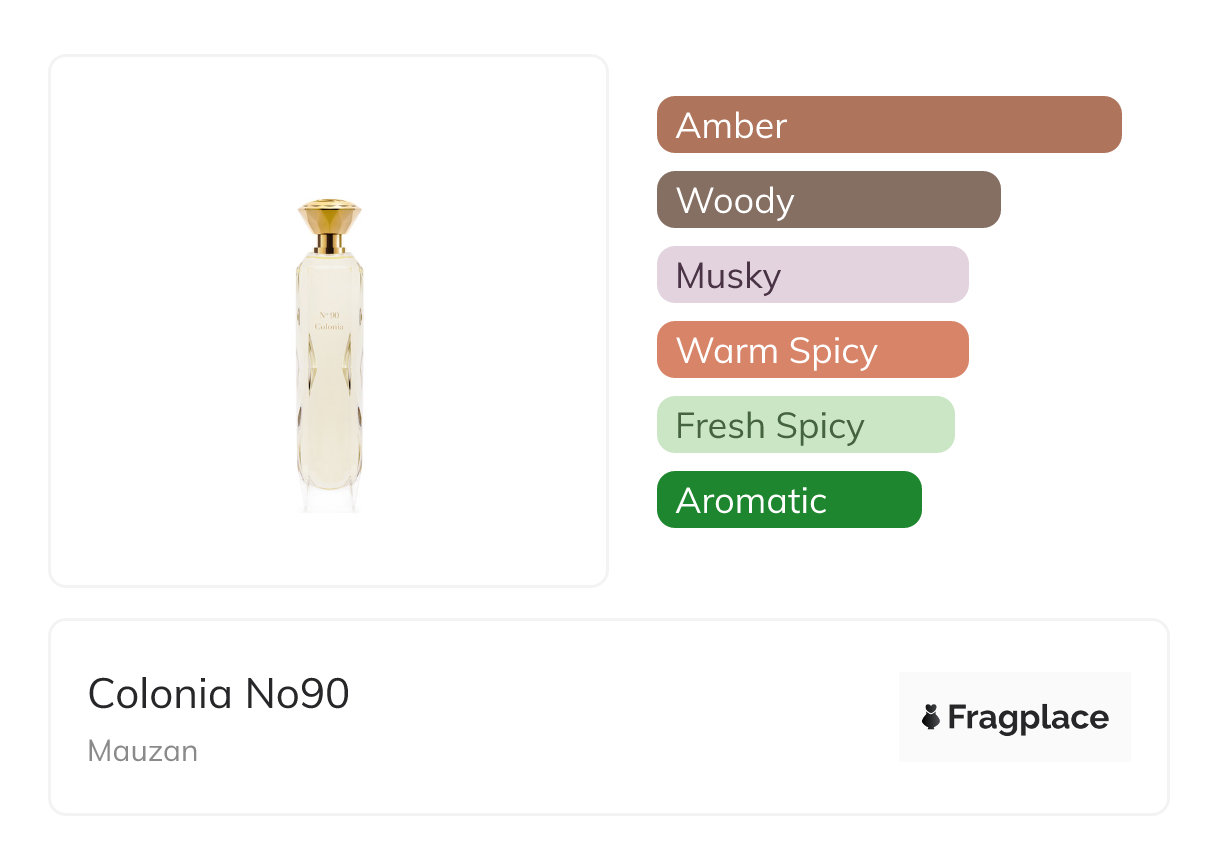Screen dimensions: 1218x864
Task: Pick the Warm Spicy accord bar
Action: point(812,350)
